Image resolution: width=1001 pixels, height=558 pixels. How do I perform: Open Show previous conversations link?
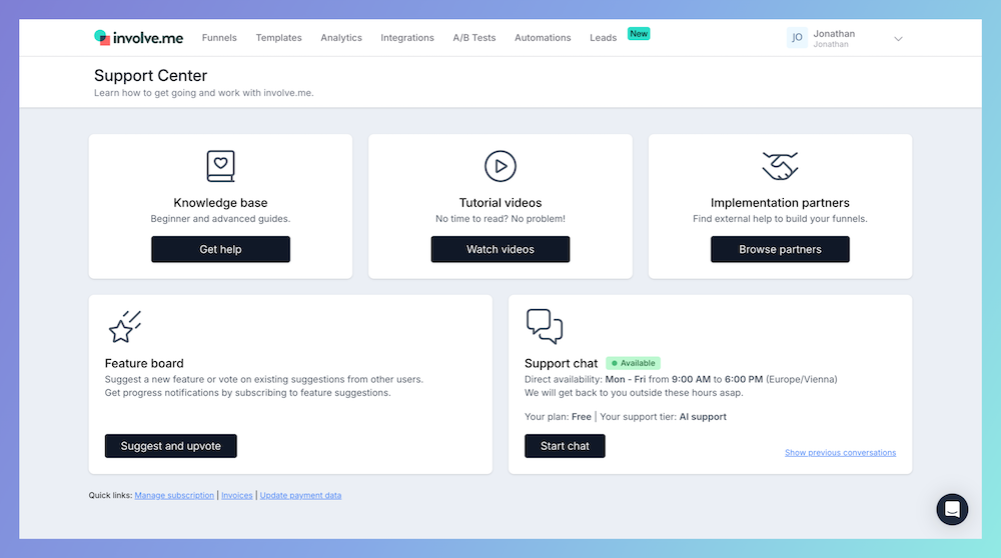tap(840, 453)
